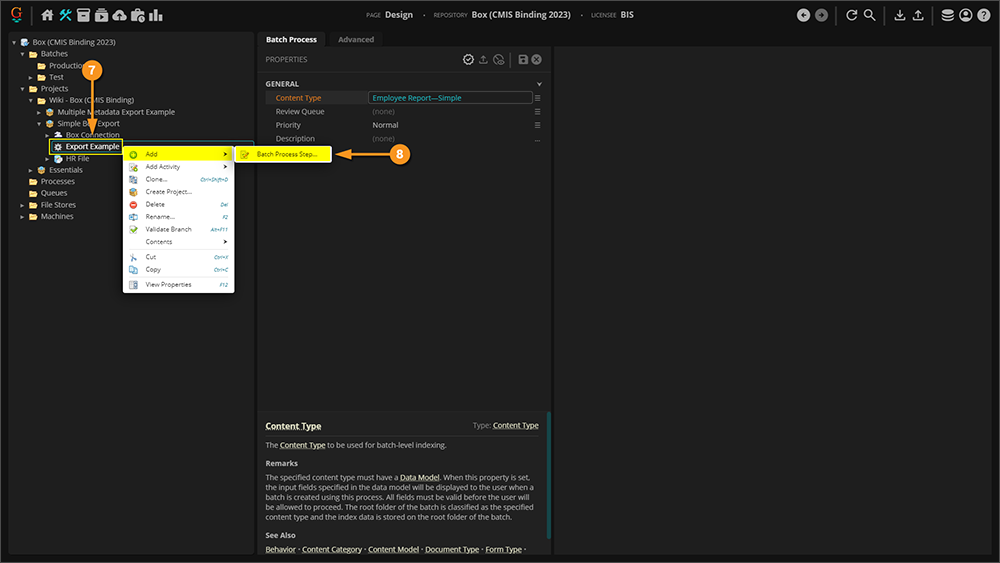Open the Document Type See Also link
The width and height of the screenshot is (1000, 563).
click(x=452, y=550)
